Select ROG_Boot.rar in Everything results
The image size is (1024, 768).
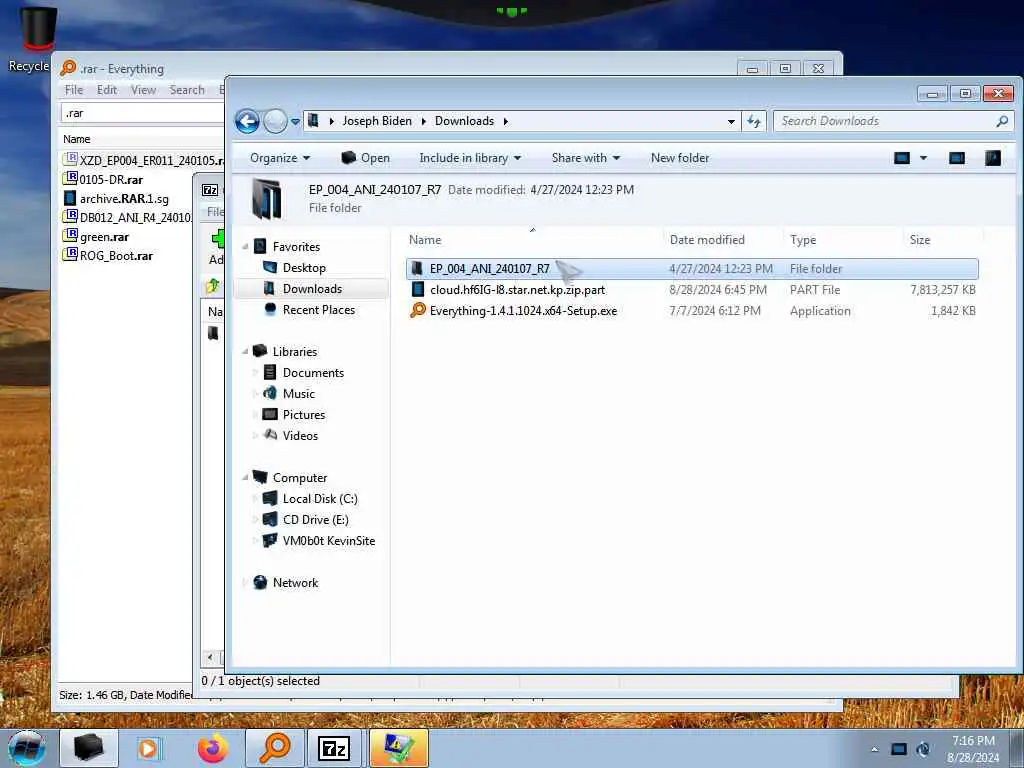116,256
